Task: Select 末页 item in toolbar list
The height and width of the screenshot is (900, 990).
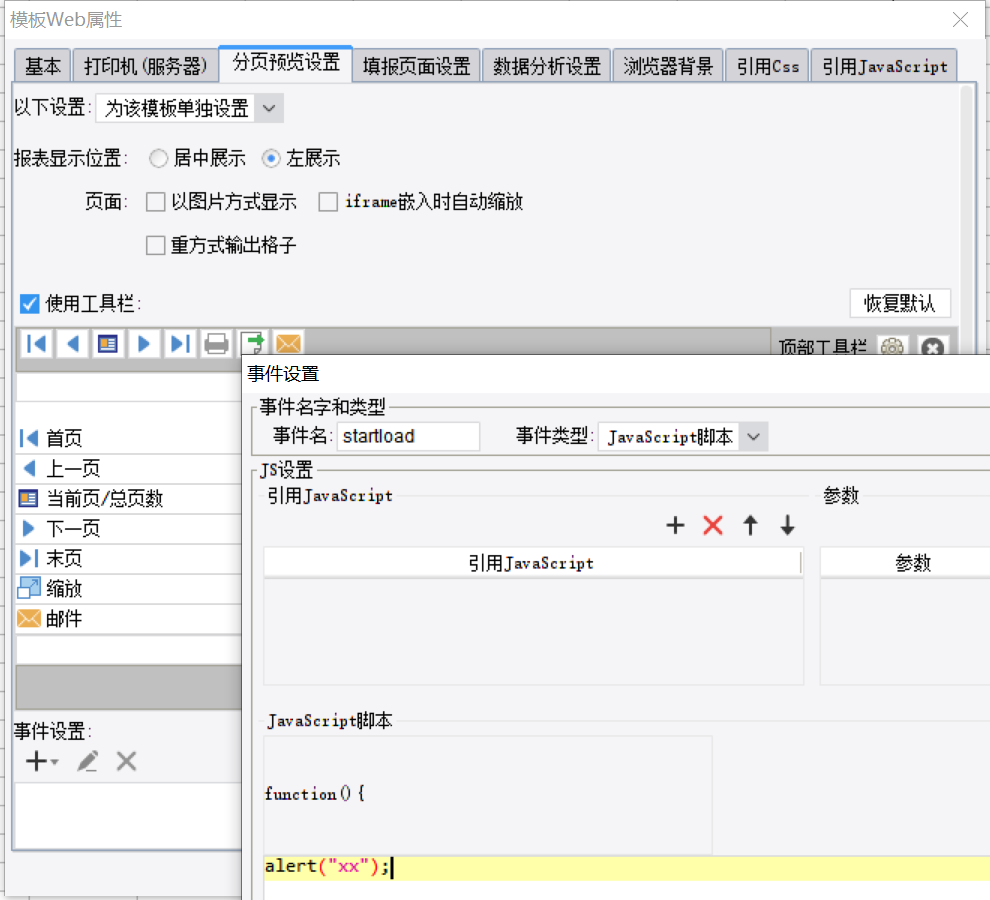Action: [129, 558]
